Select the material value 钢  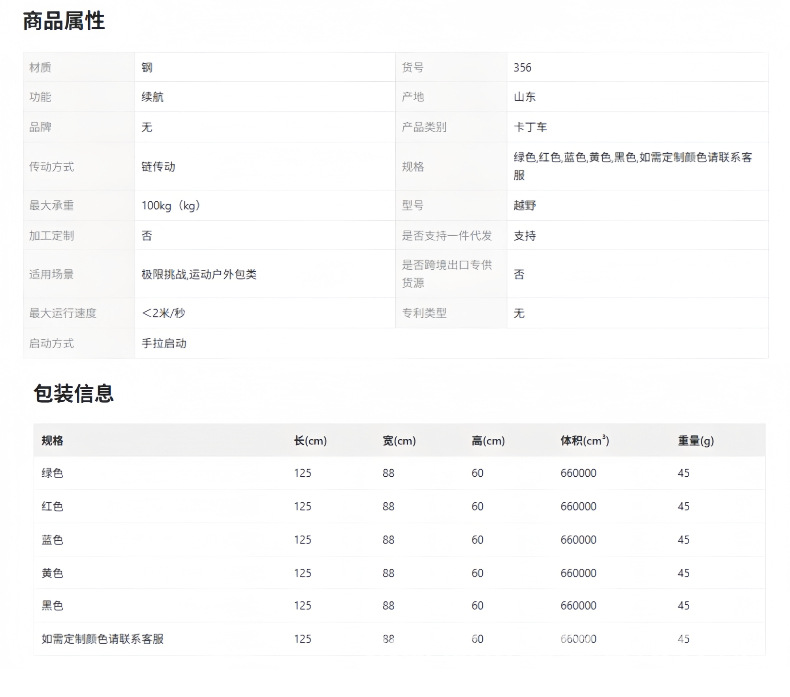pyautogui.click(x=147, y=68)
